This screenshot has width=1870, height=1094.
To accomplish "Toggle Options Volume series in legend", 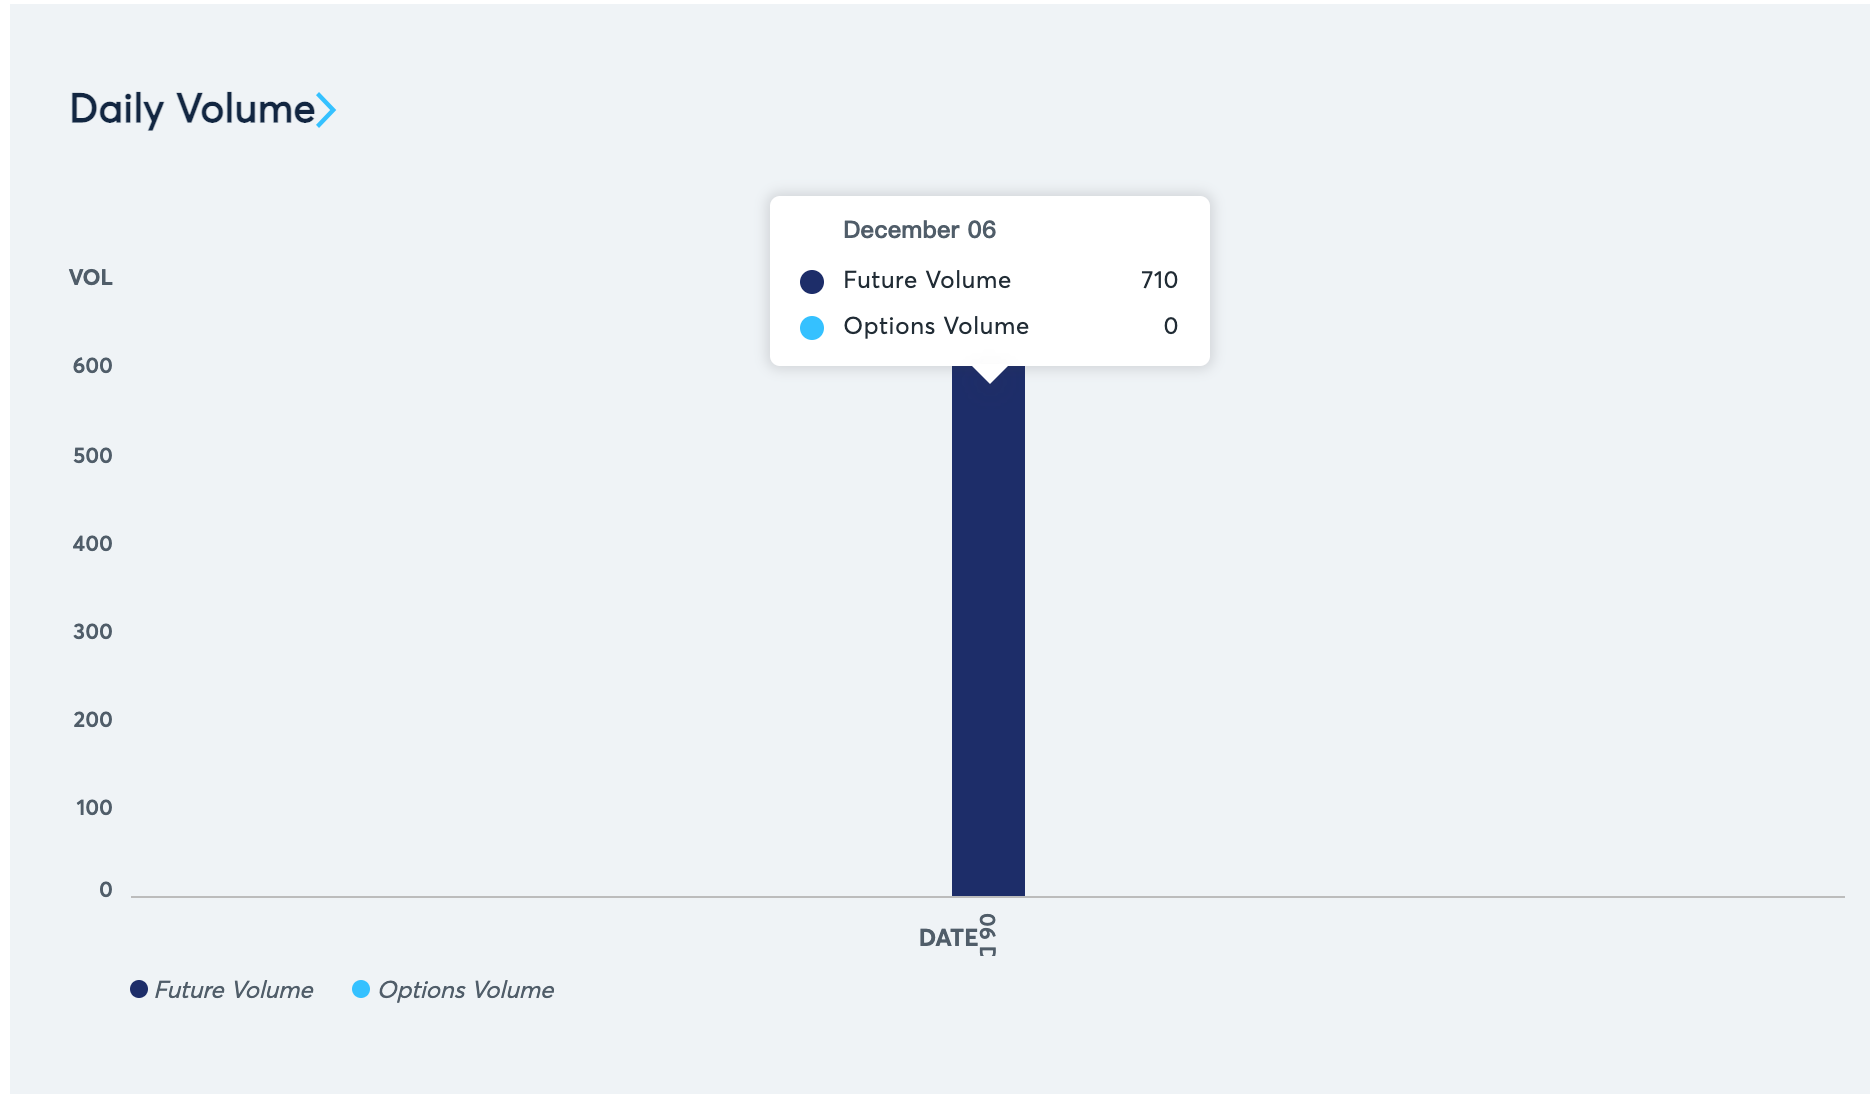I will (x=453, y=989).
